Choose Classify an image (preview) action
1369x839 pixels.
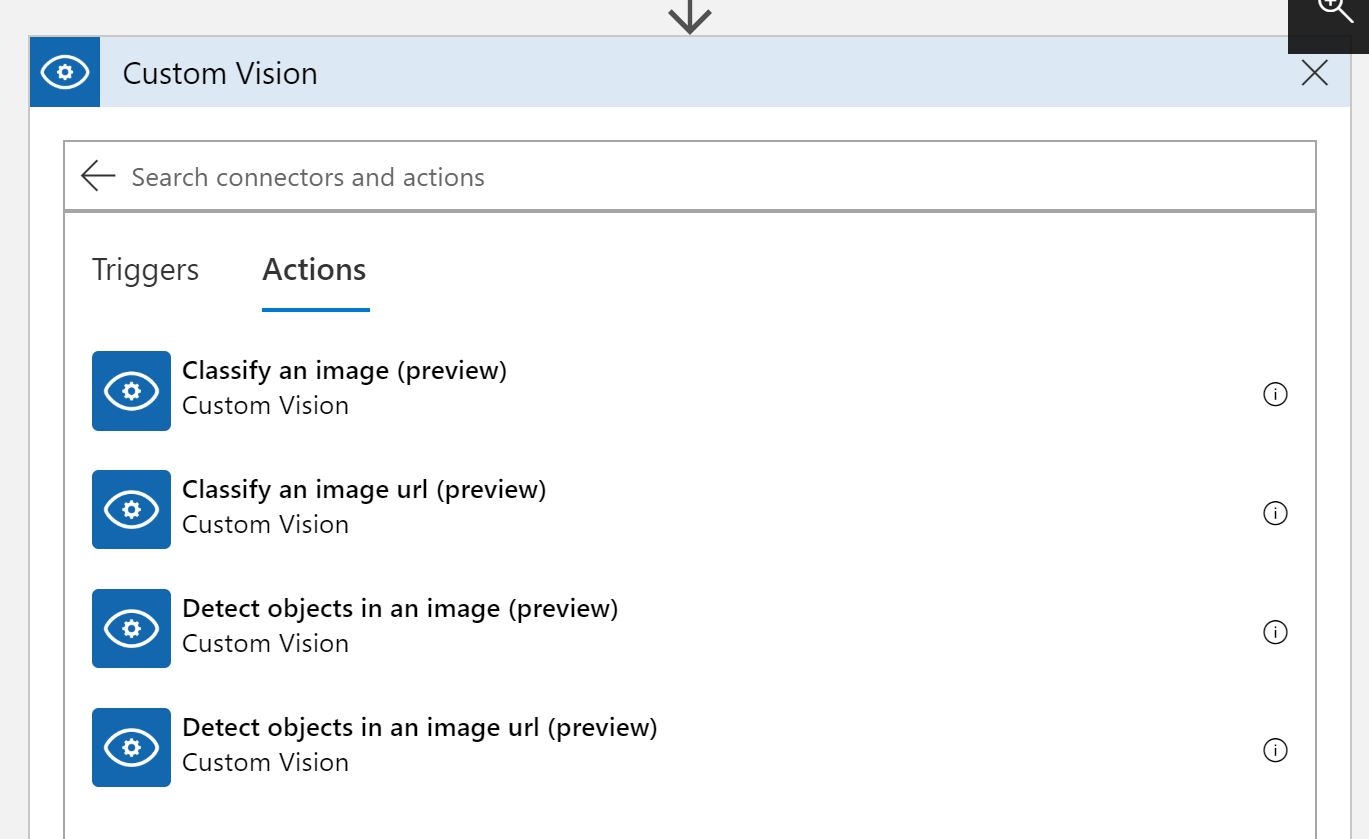click(x=344, y=371)
